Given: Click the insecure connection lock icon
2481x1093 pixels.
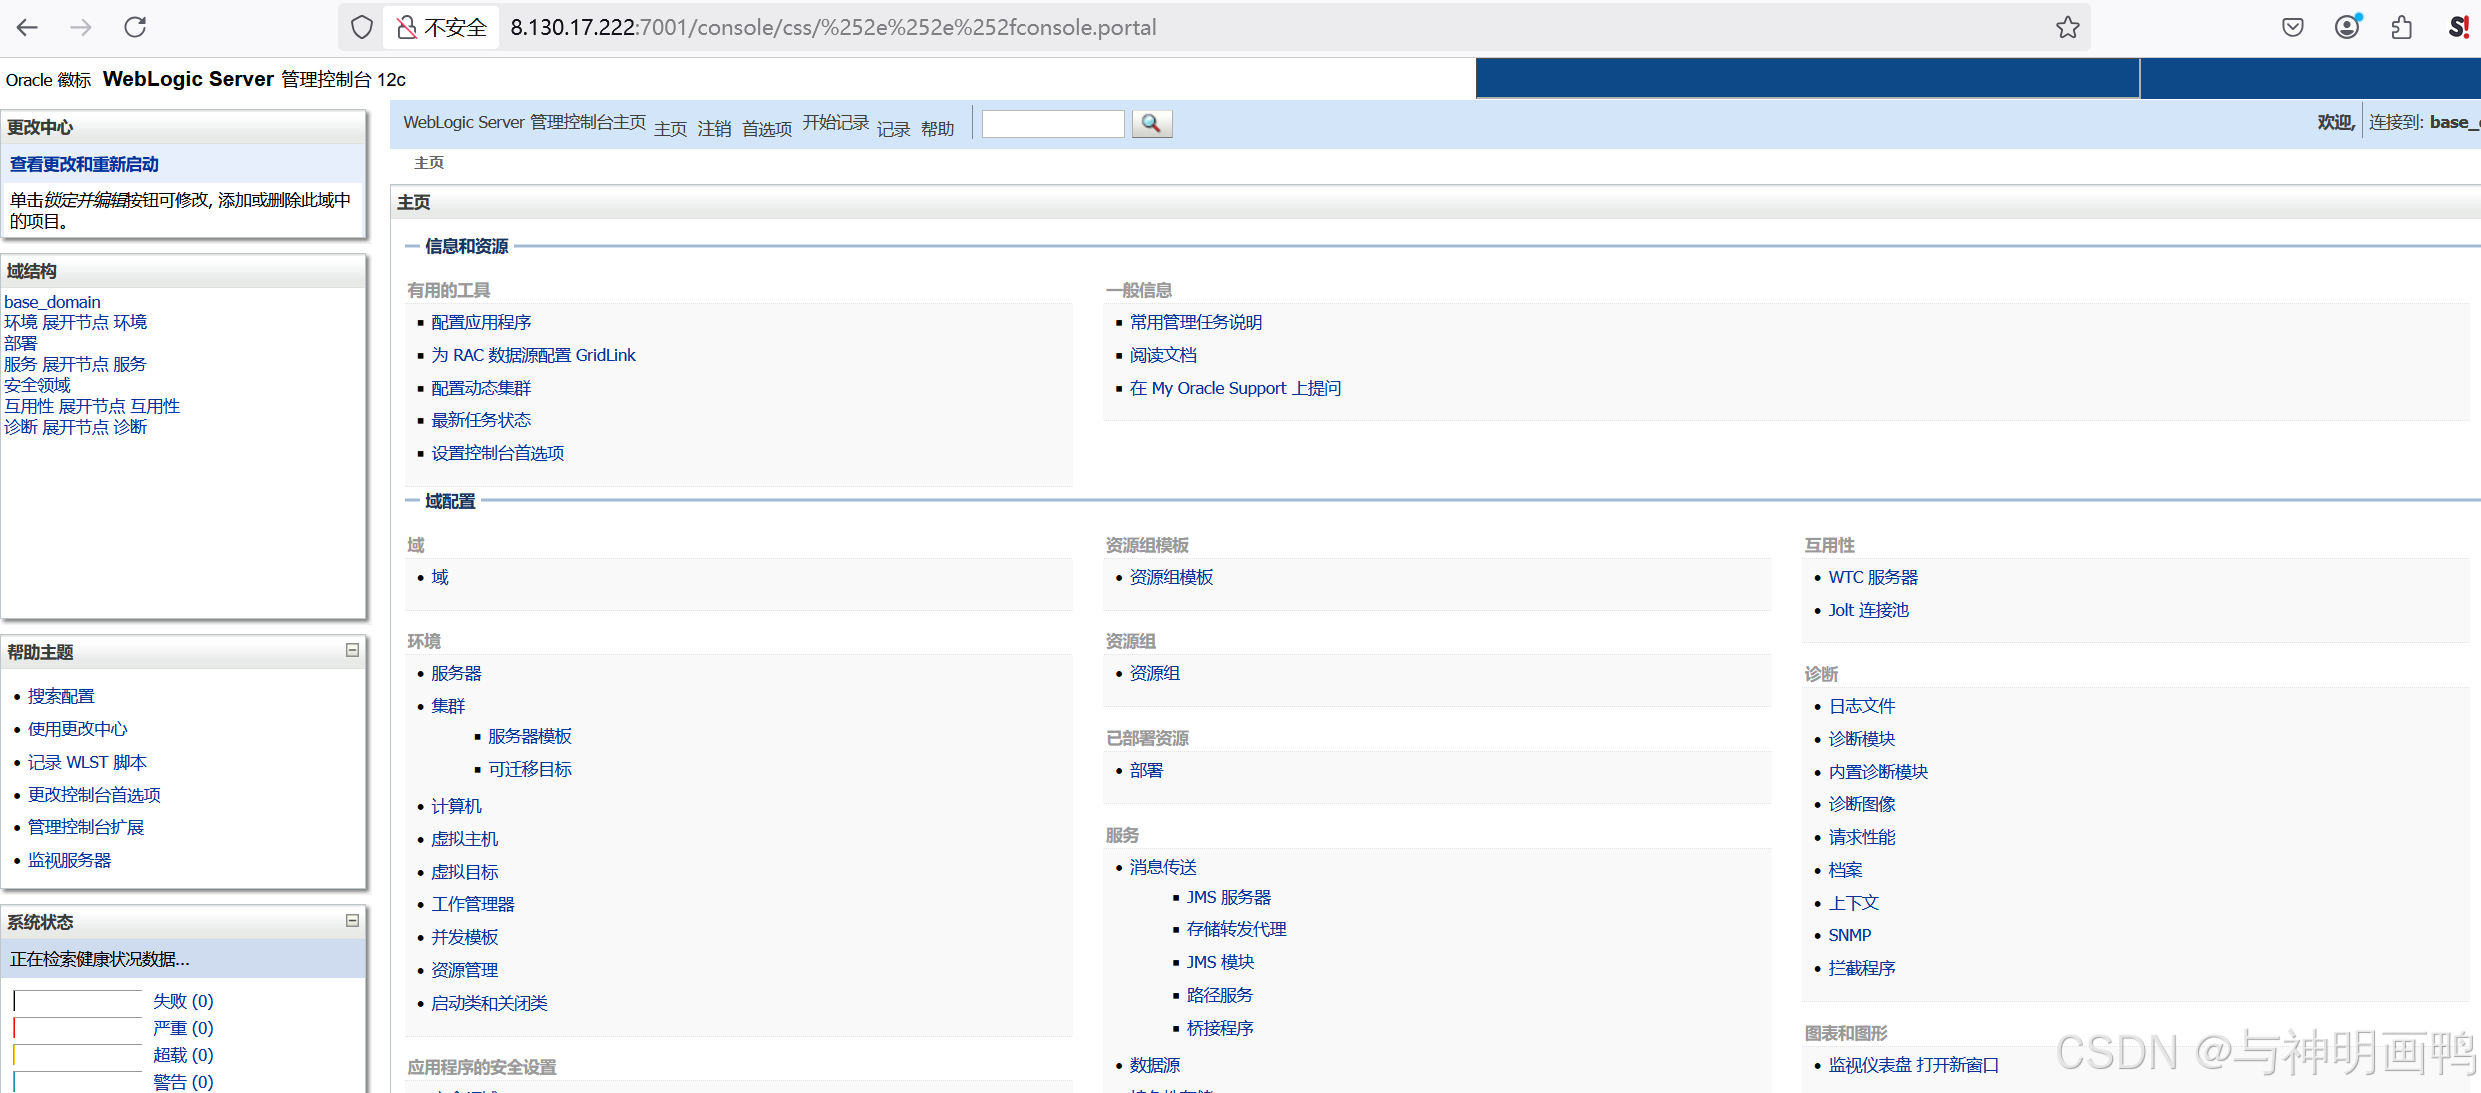Looking at the screenshot, I should [406, 27].
